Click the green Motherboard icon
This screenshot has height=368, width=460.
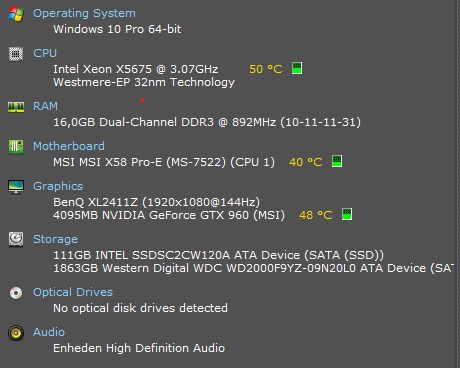(x=16, y=147)
